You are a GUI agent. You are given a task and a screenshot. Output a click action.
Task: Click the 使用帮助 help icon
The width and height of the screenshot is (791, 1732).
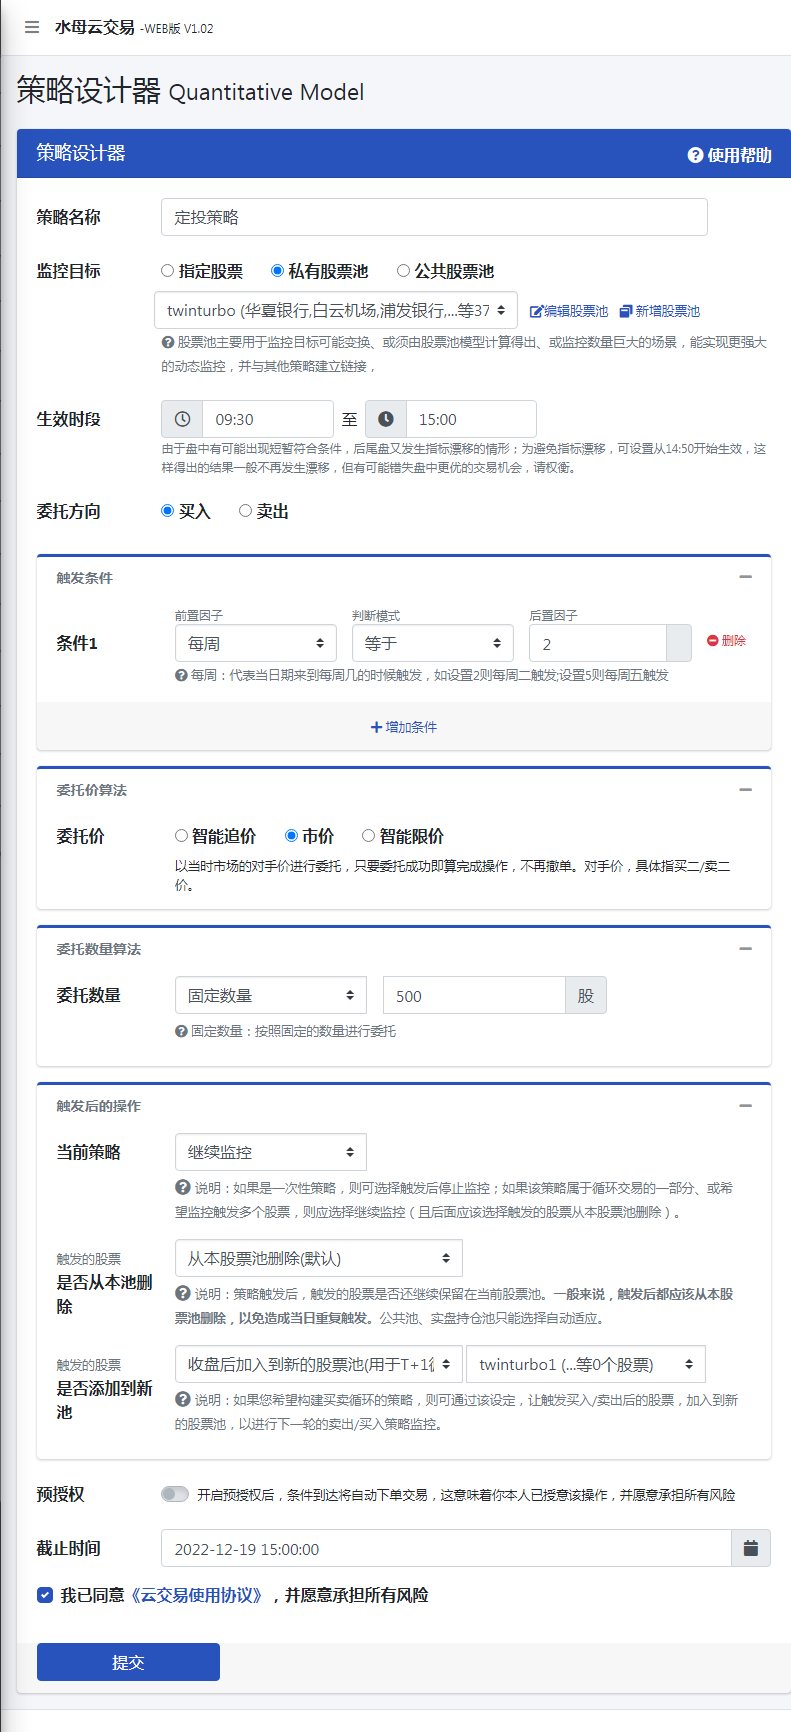pos(695,155)
